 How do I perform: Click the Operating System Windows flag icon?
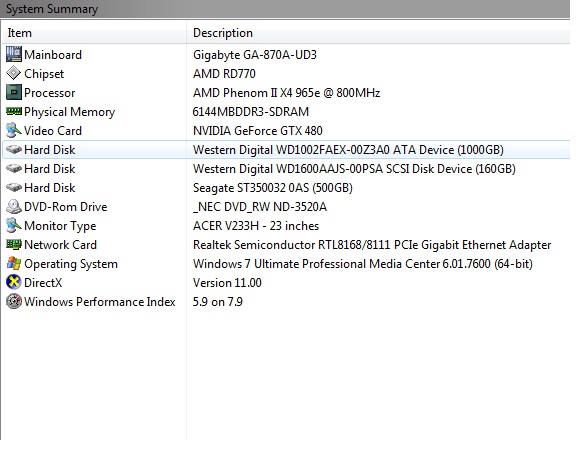pos(14,263)
